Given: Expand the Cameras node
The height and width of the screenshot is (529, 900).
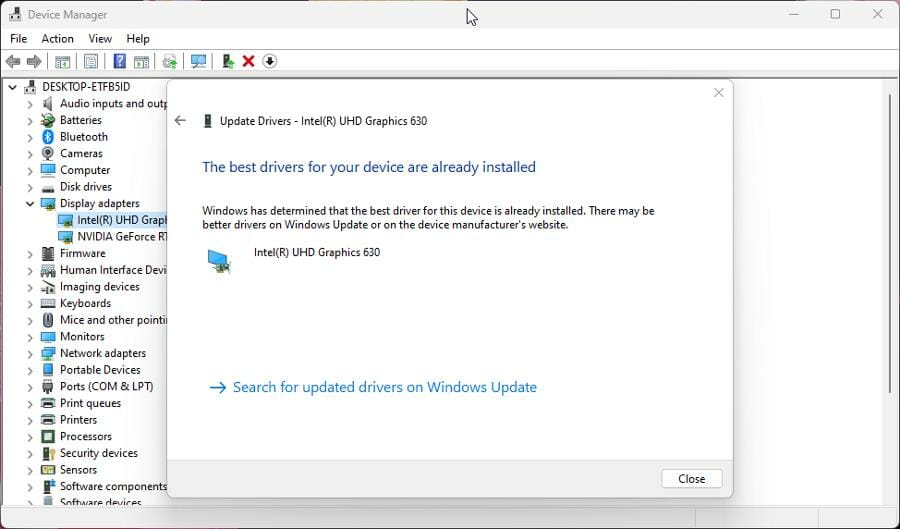Looking at the screenshot, I should (x=30, y=154).
